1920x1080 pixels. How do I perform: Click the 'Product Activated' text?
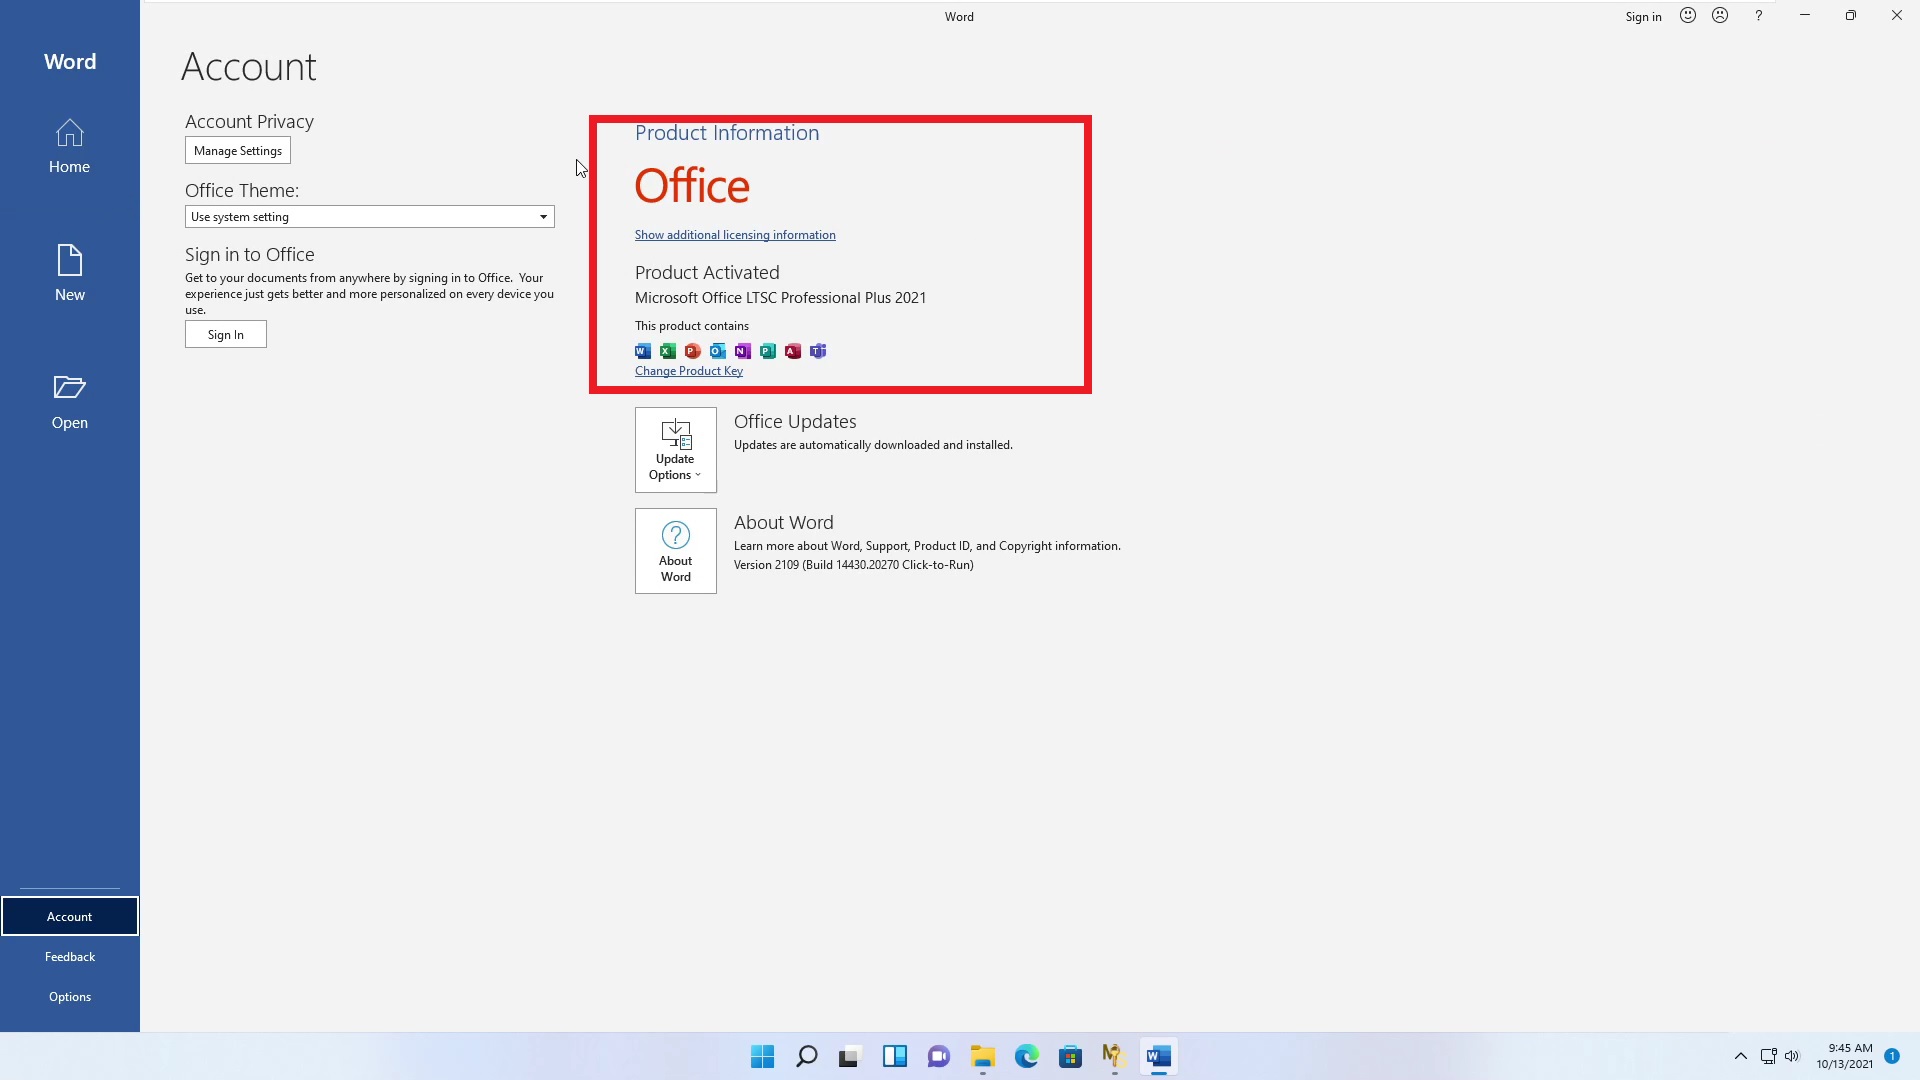pyautogui.click(x=707, y=272)
